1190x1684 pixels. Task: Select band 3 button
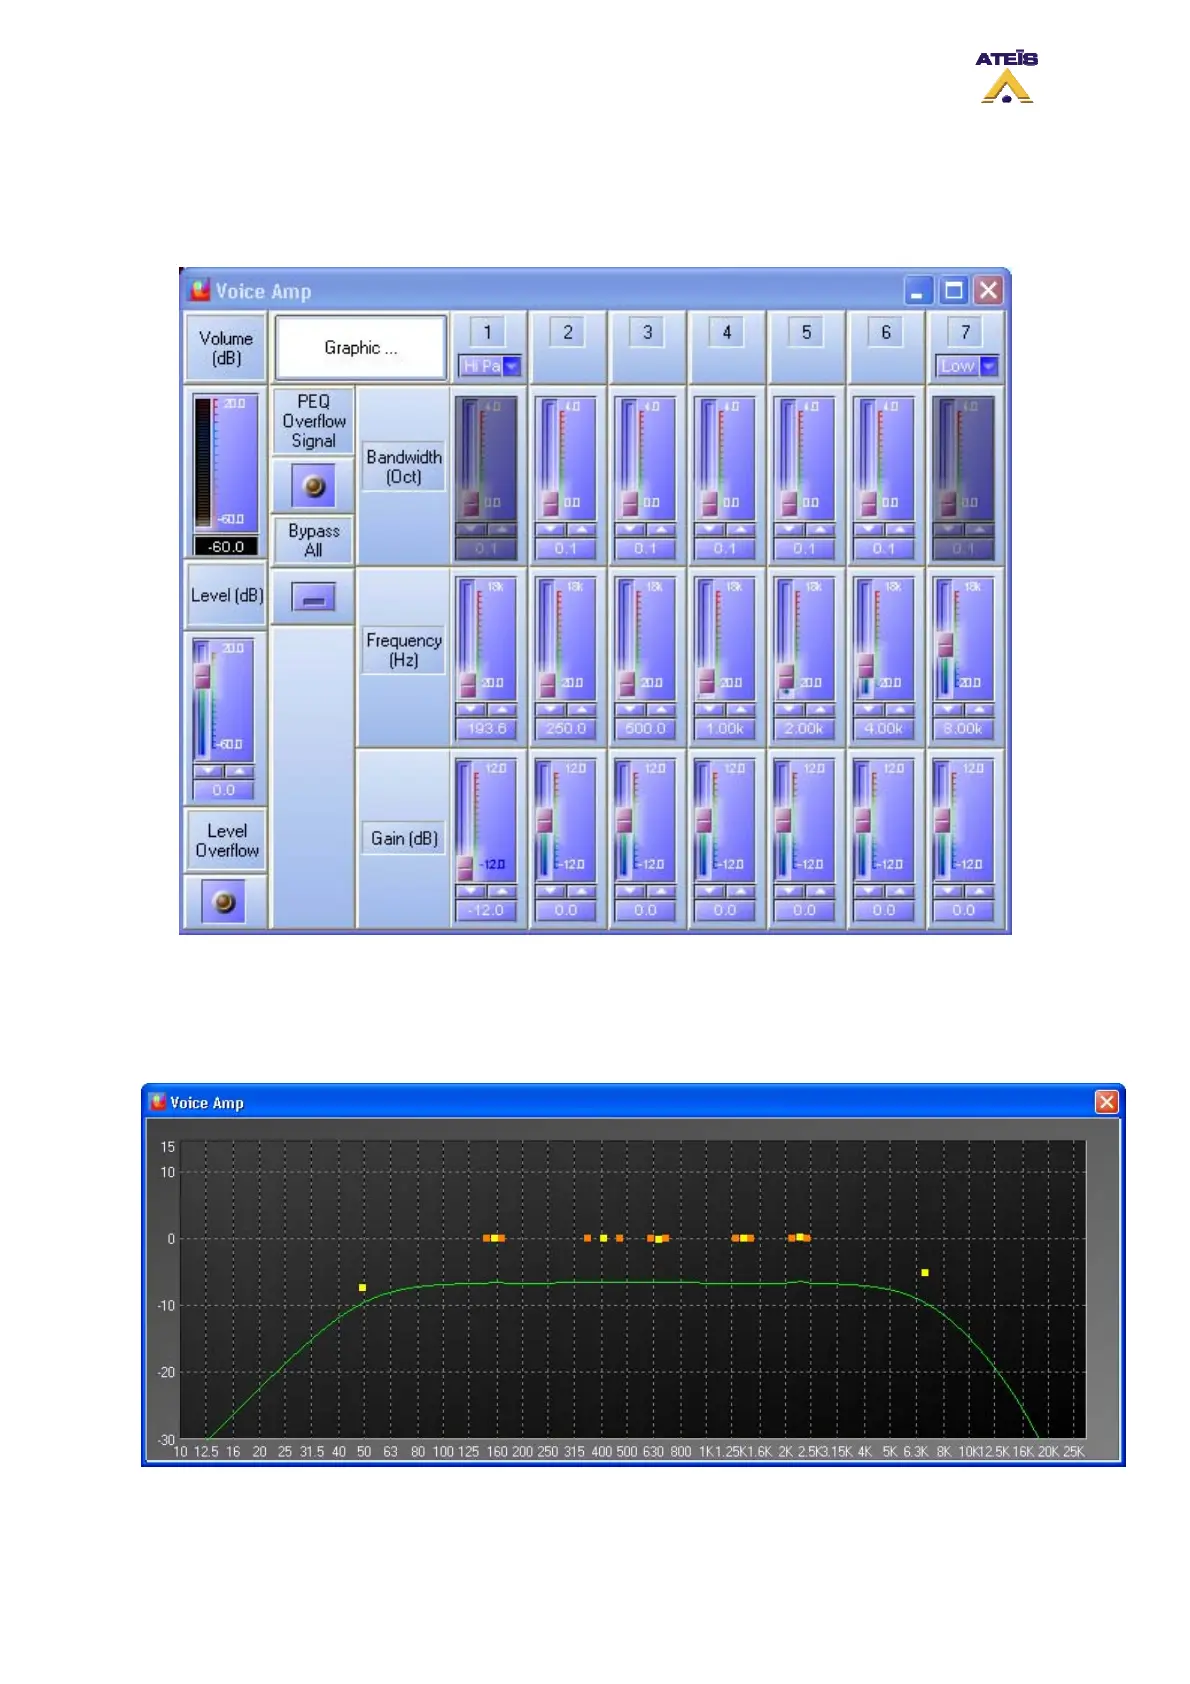click(x=647, y=332)
